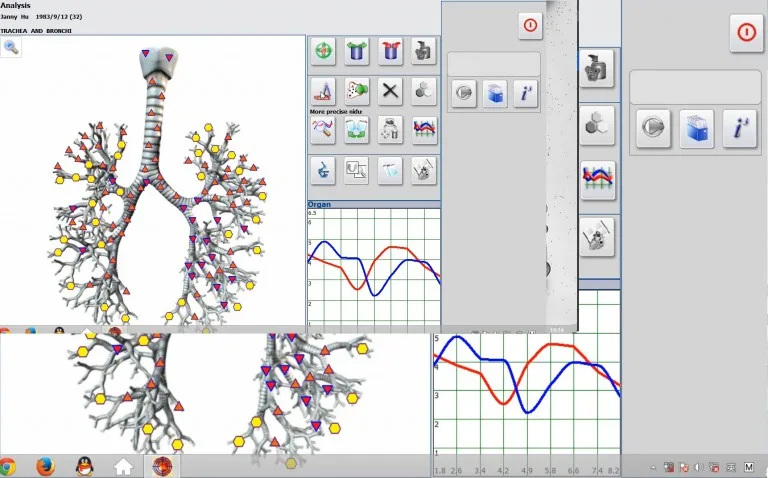Open the blue file folder icon in far-right panel
This screenshot has width=768, height=478.
click(x=696, y=129)
